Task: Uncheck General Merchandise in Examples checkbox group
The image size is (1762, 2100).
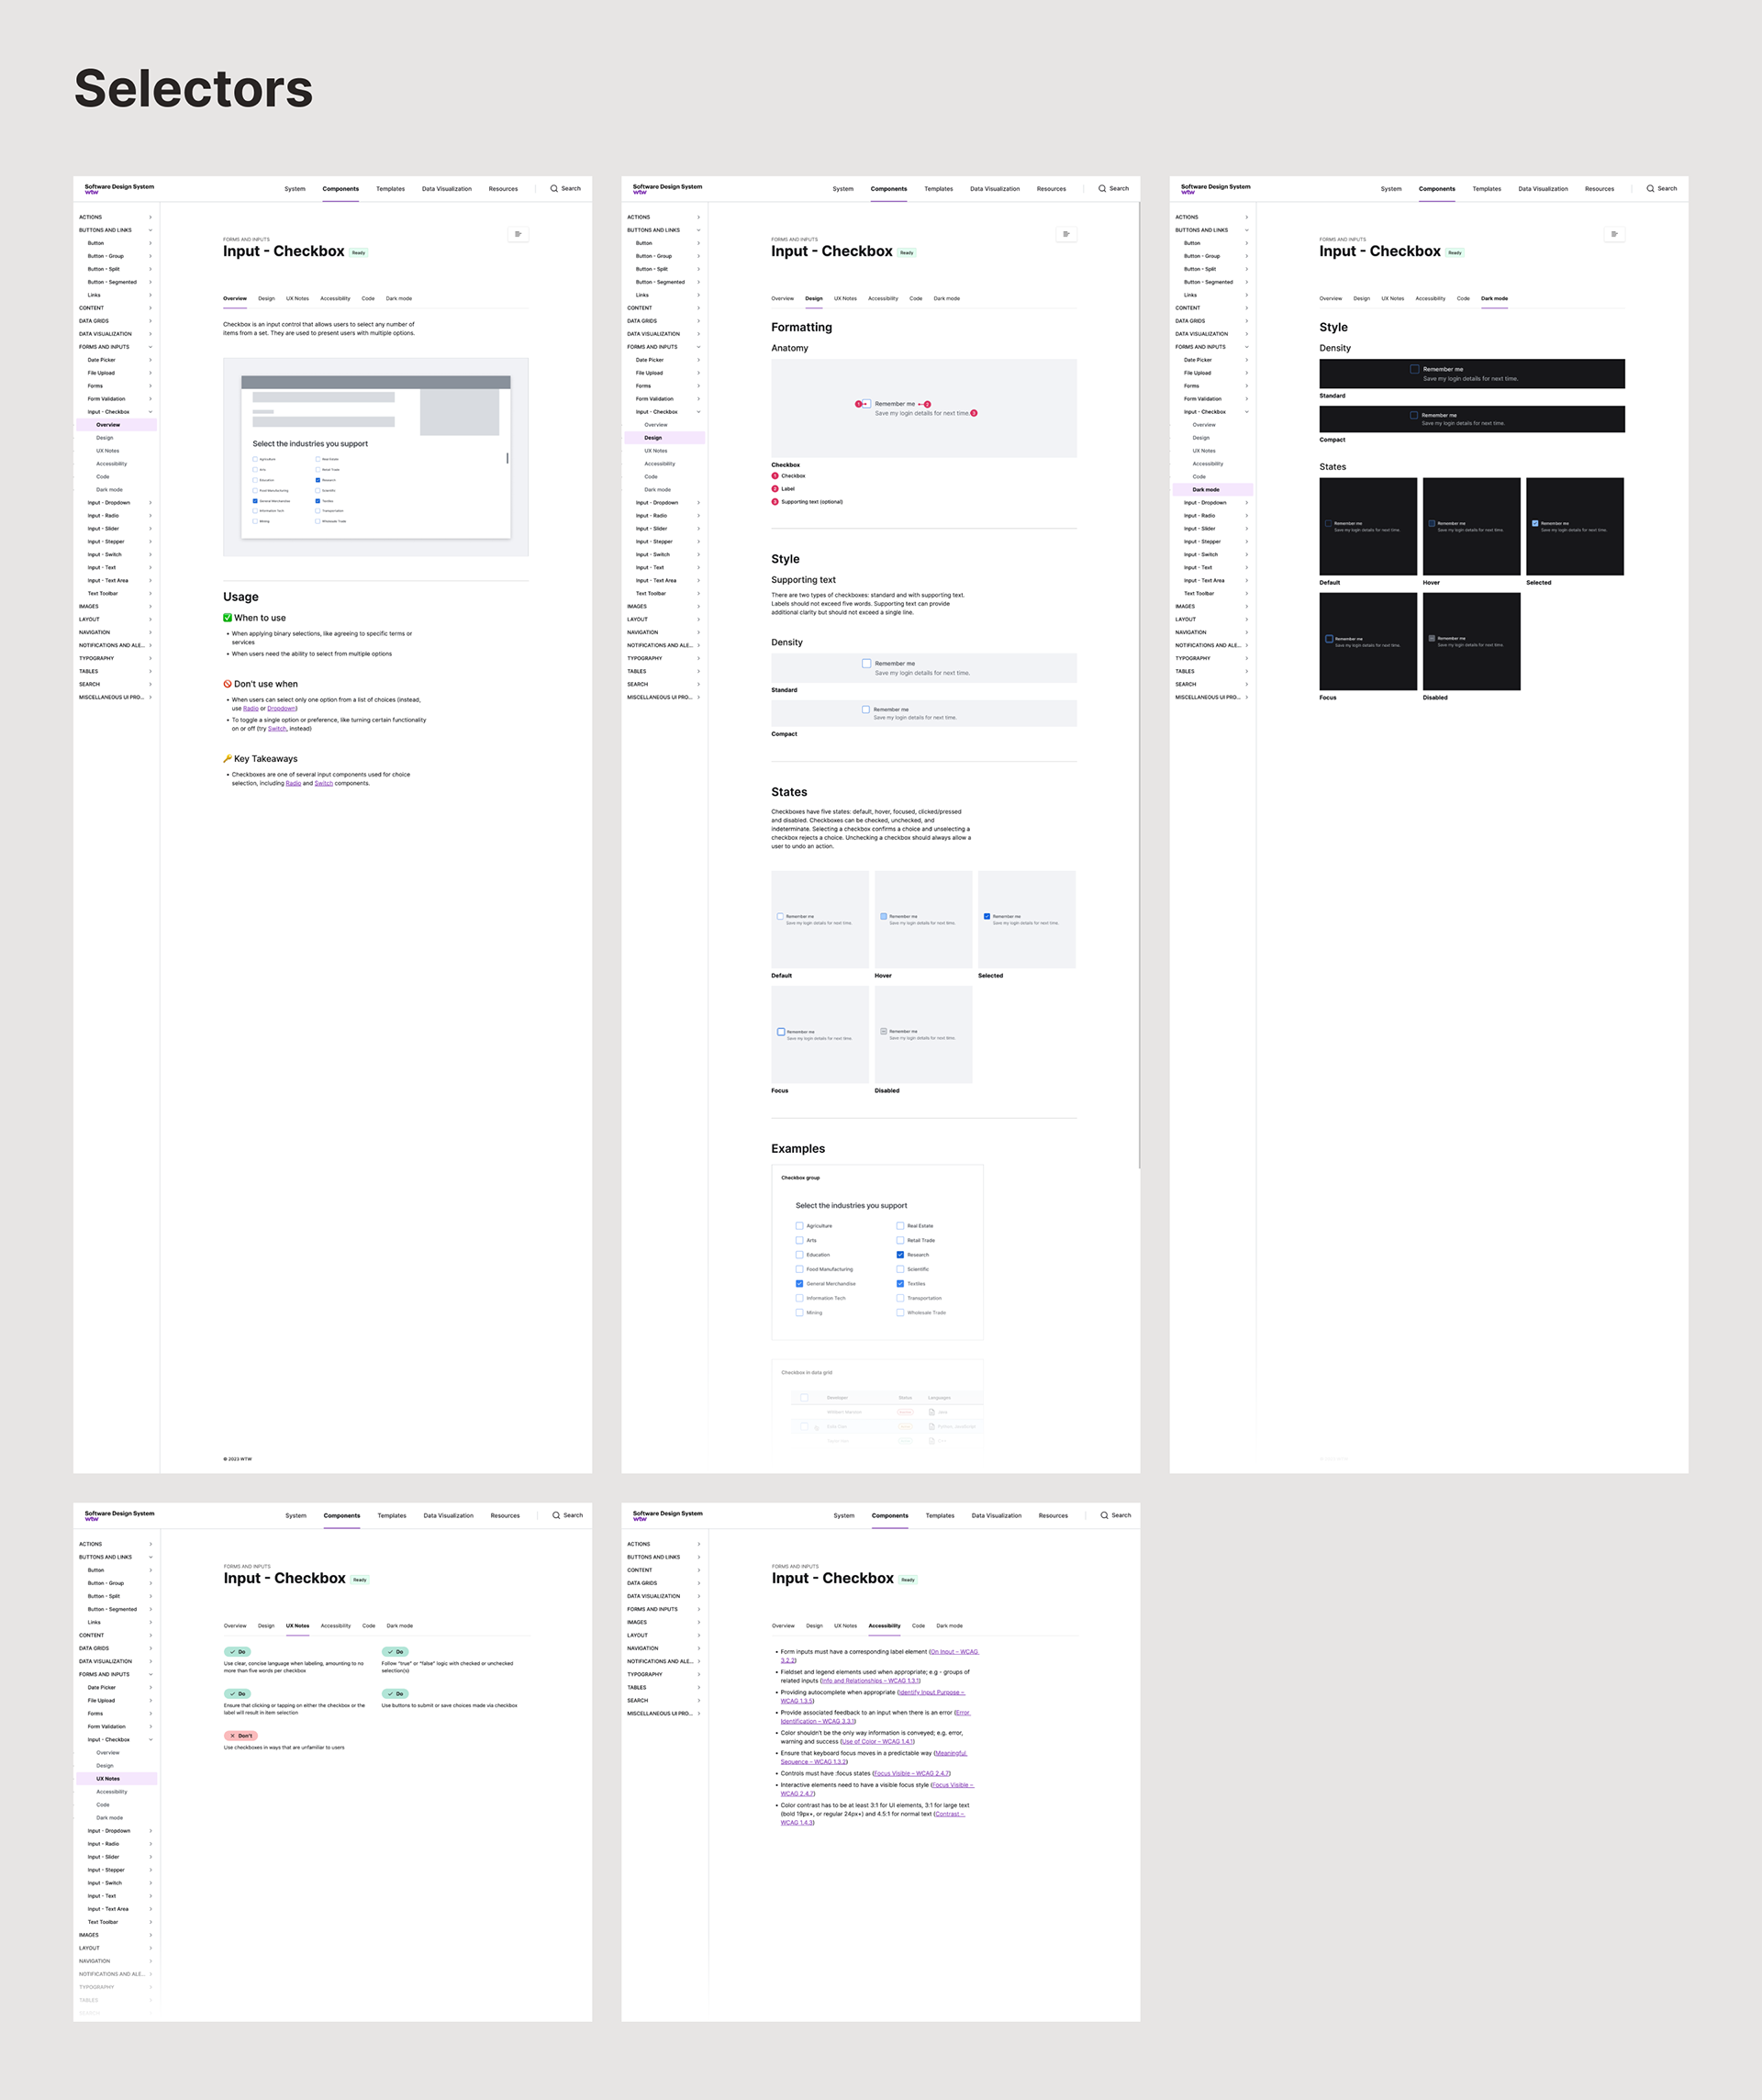Action: click(x=799, y=1284)
